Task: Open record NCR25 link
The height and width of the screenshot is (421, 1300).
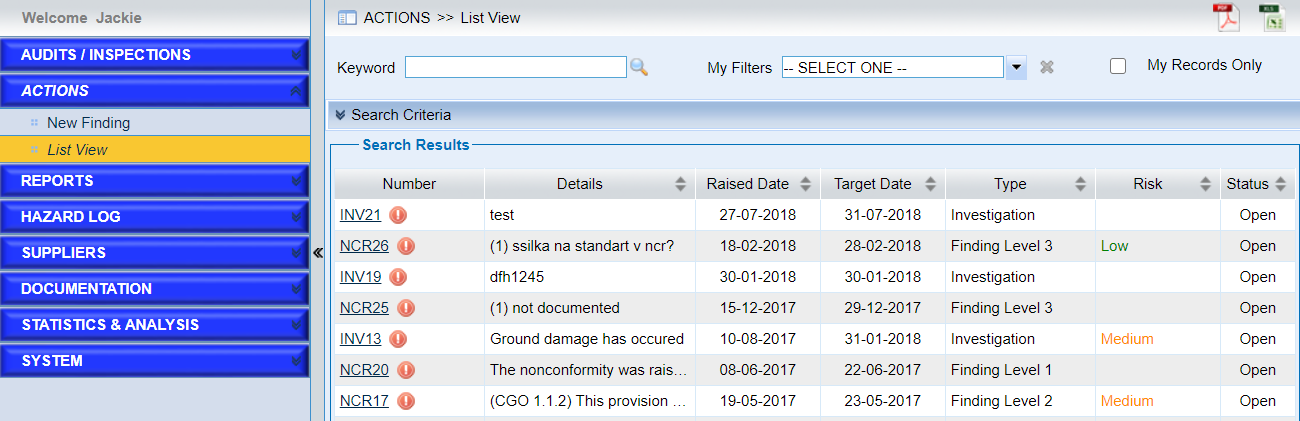Action: 364,308
